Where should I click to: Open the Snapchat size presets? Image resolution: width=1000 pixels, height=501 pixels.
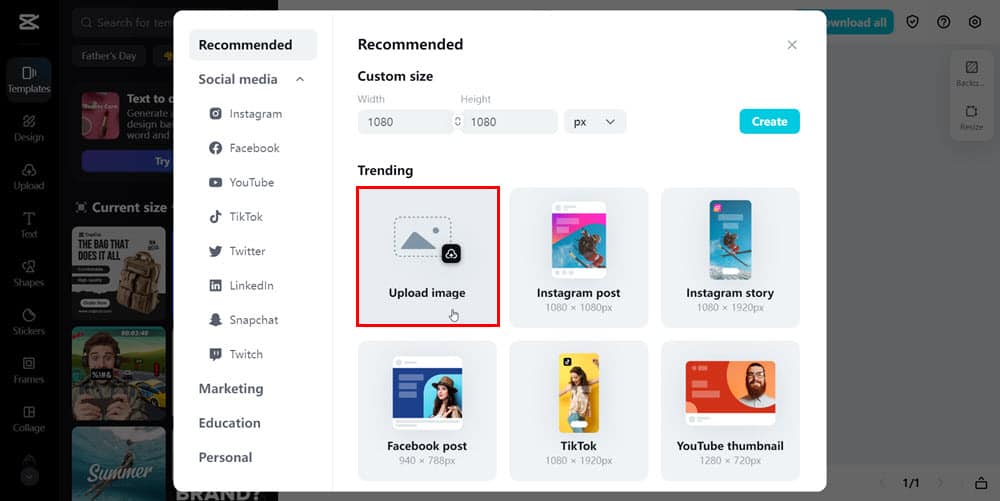tap(243, 320)
